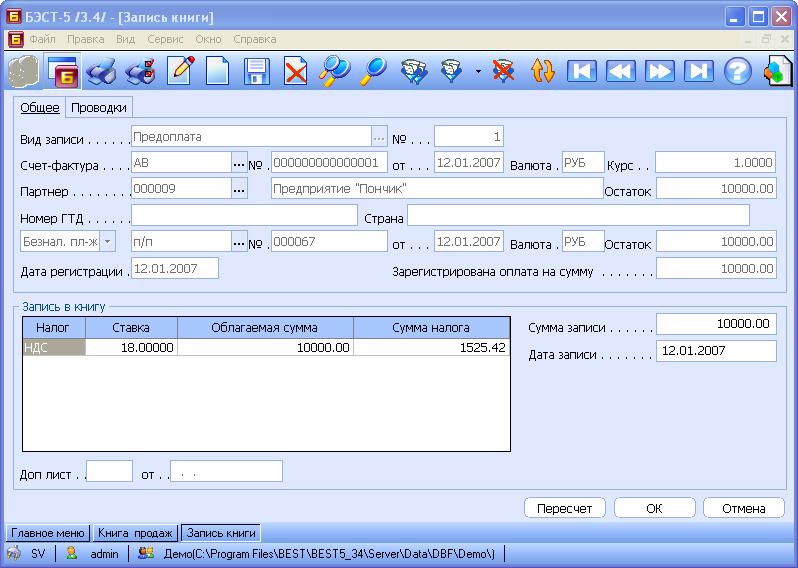Switch to Книга продаж window tab

[x=135, y=533]
